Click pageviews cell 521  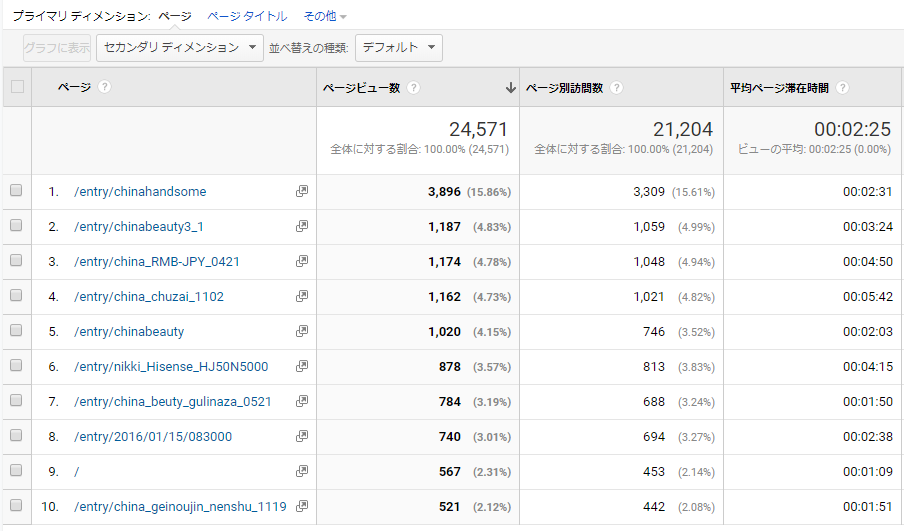click(450, 507)
